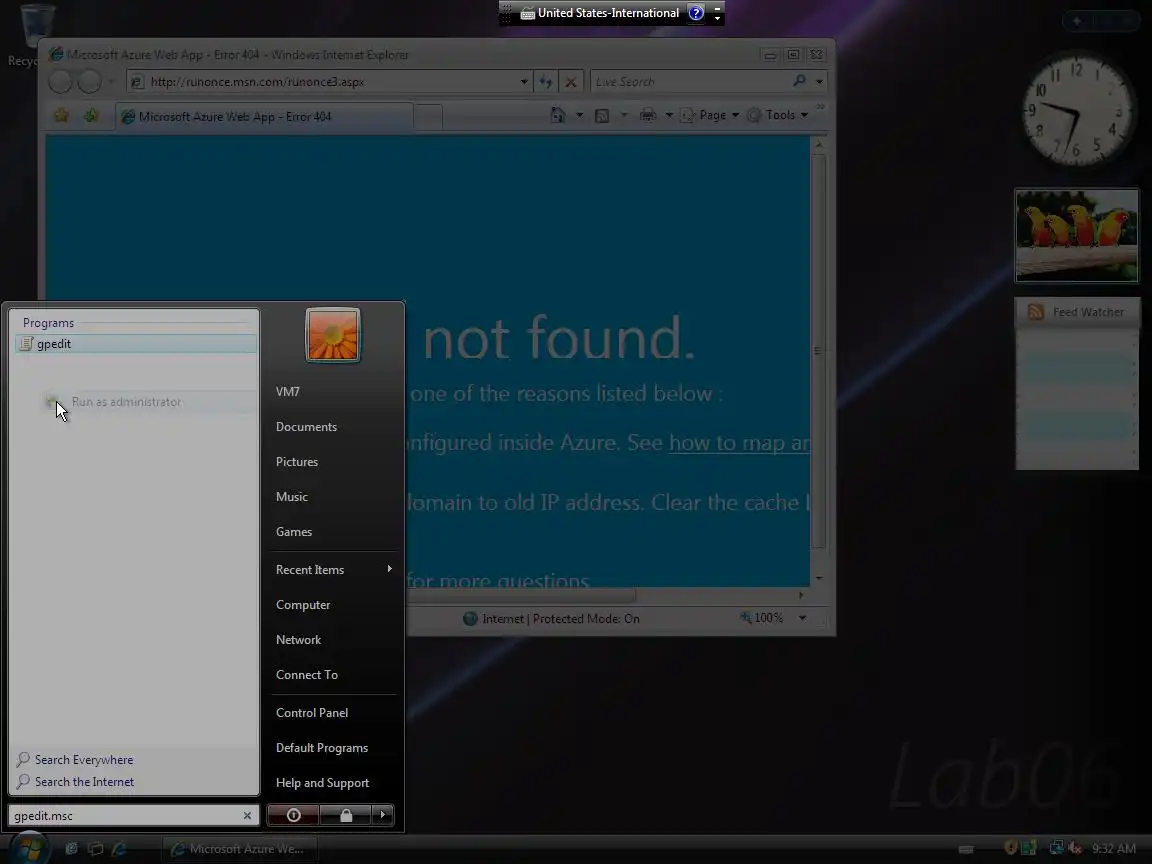Click the Add to Favorites icon
The height and width of the screenshot is (864, 1152).
tap(91, 115)
